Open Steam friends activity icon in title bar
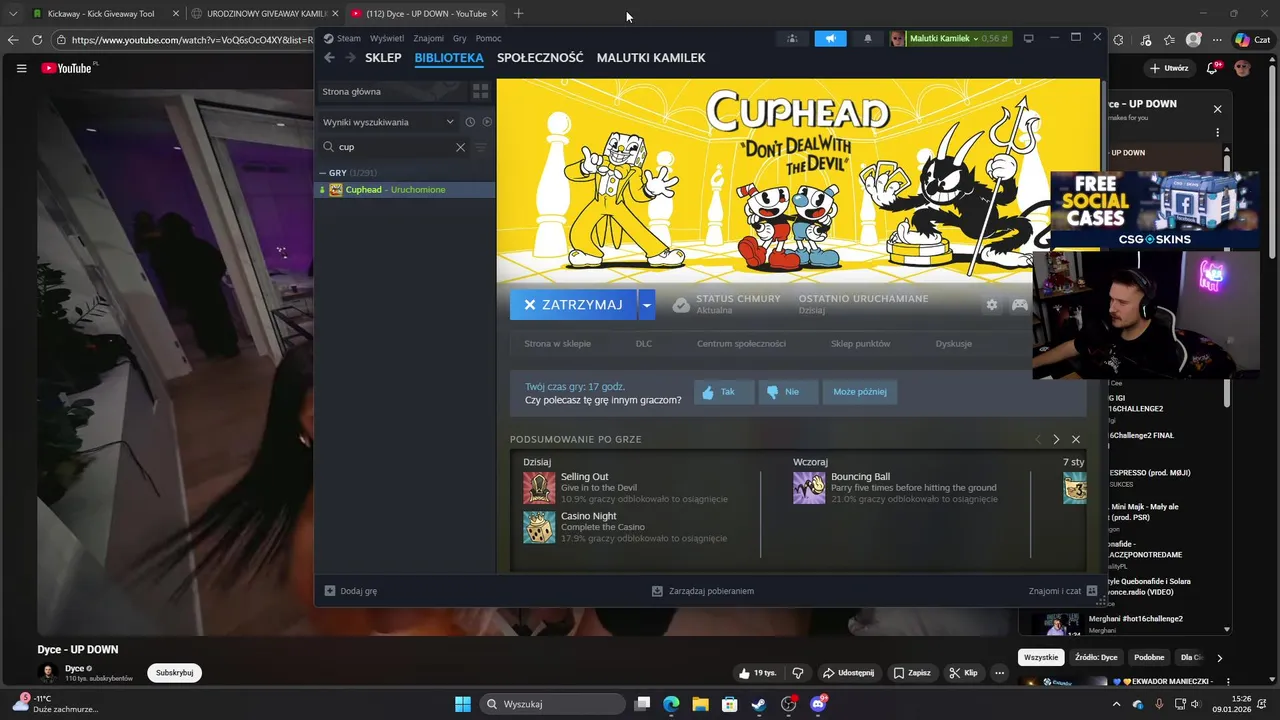 [x=792, y=38]
